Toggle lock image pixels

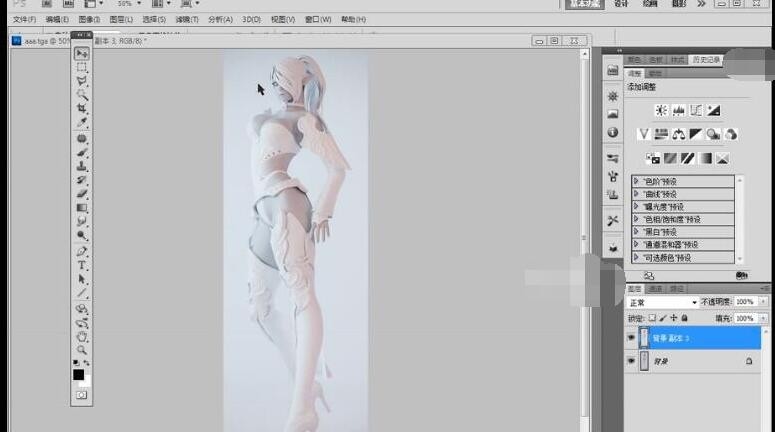[663, 318]
